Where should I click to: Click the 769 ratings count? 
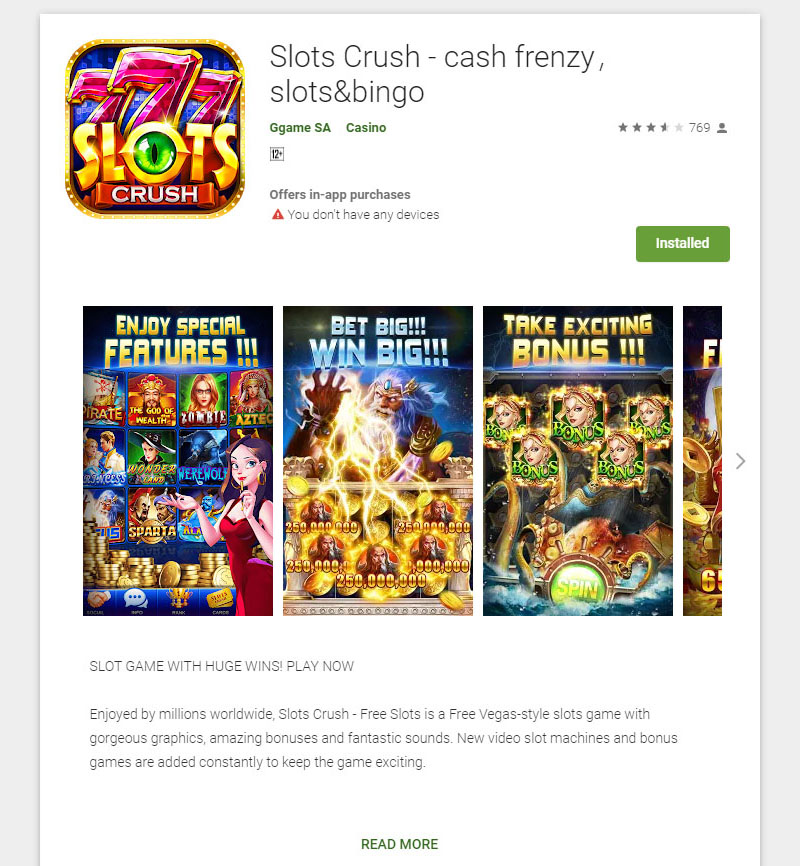699,128
